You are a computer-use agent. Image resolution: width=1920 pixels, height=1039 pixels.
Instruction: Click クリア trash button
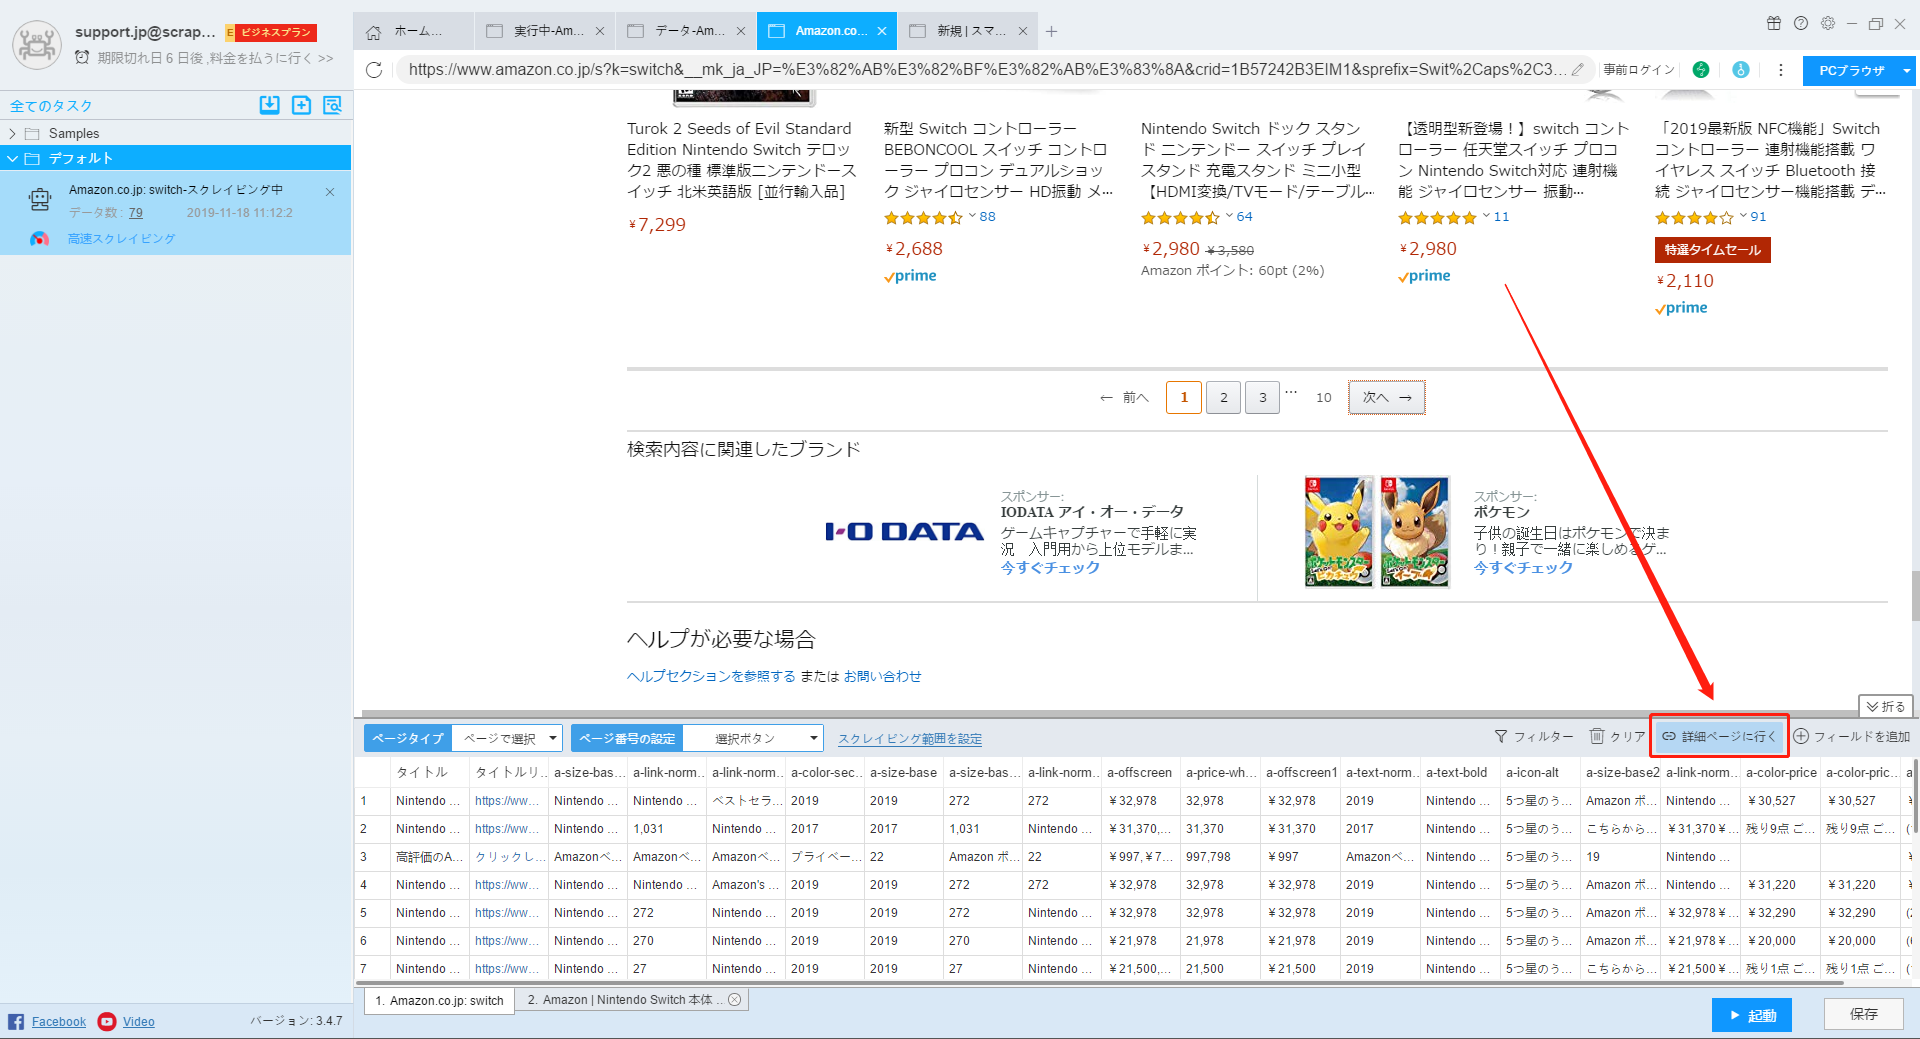coord(1617,737)
